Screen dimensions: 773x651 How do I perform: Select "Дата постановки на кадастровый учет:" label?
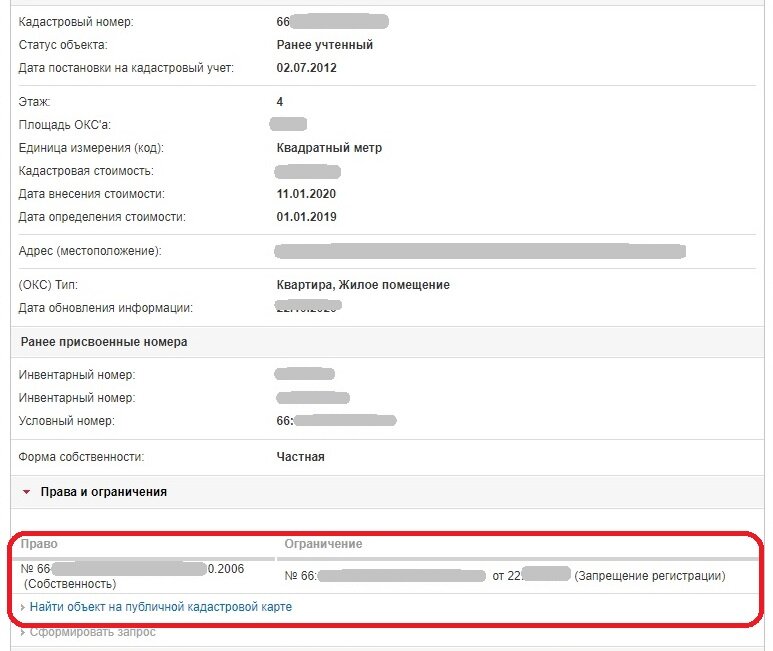[x=126, y=68]
